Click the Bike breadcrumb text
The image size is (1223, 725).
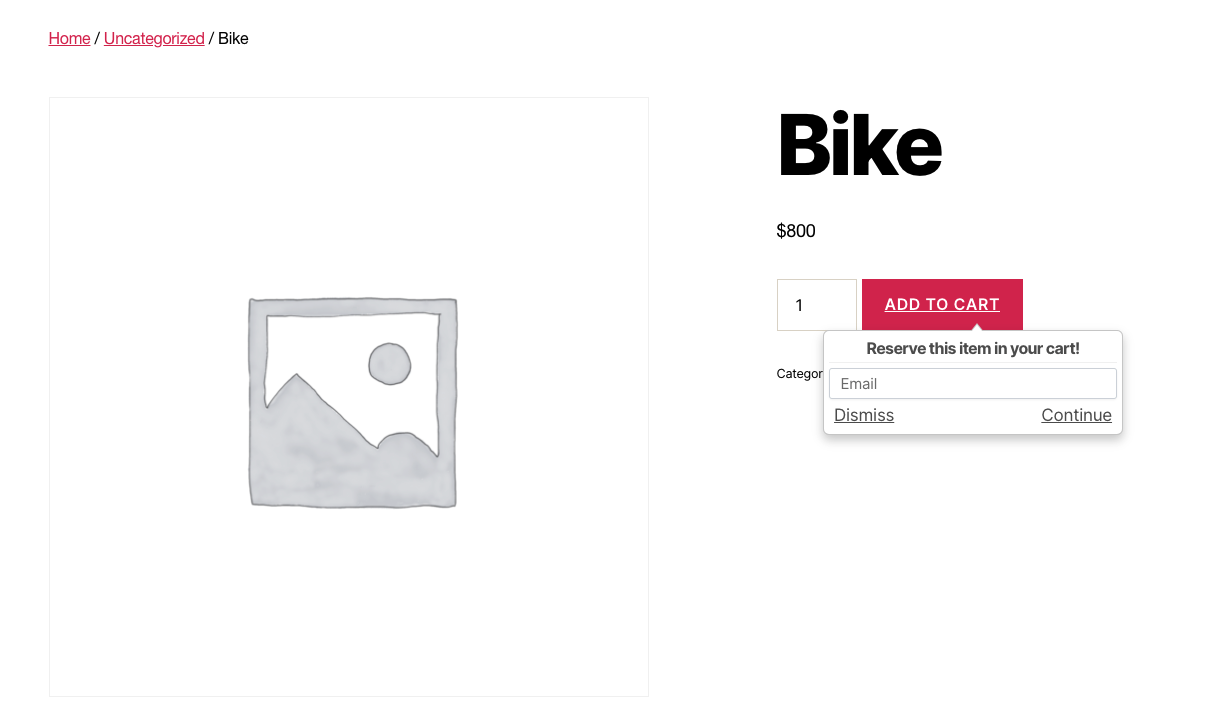tap(233, 38)
